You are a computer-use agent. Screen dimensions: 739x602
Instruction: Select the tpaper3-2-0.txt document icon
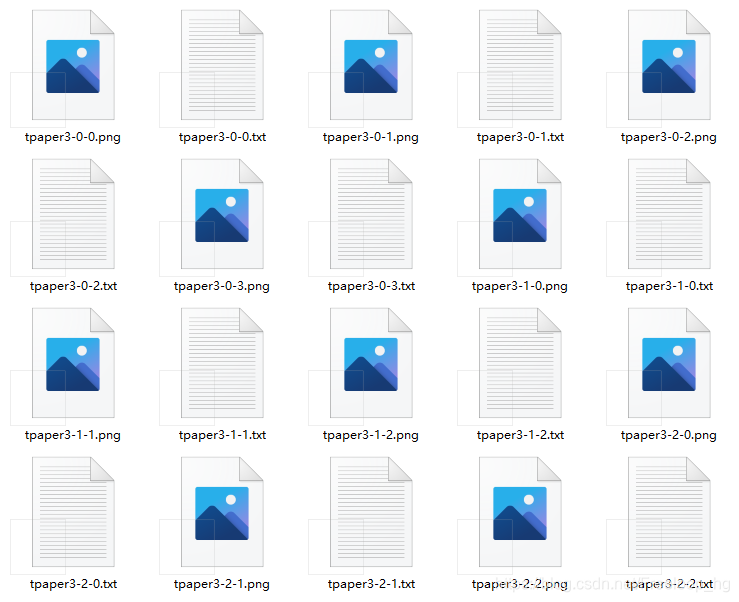73,512
